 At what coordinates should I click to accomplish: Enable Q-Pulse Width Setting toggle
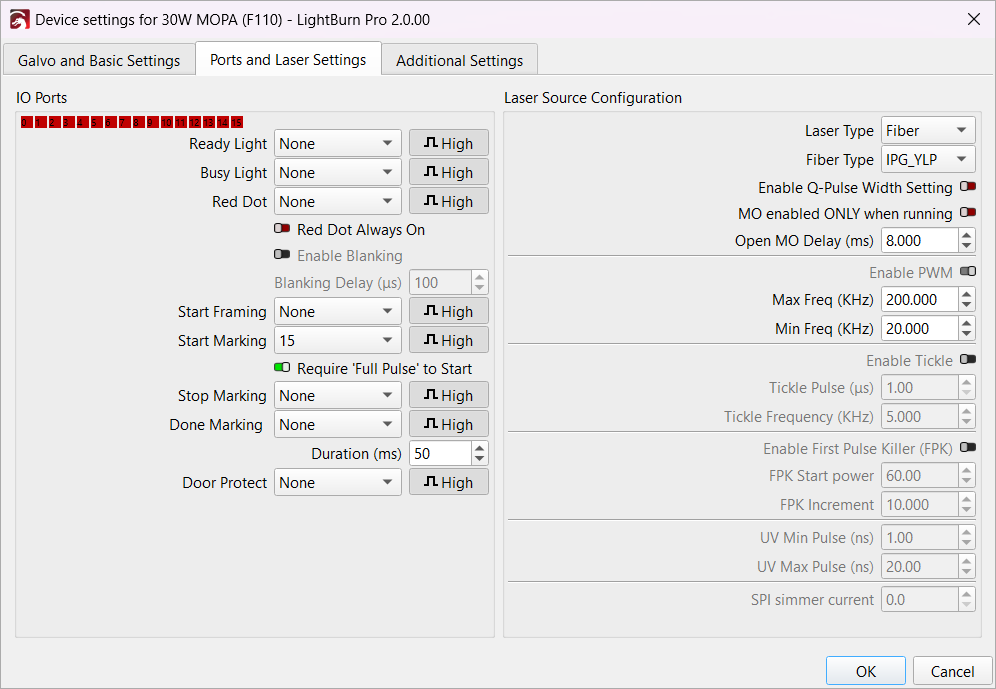point(967,187)
